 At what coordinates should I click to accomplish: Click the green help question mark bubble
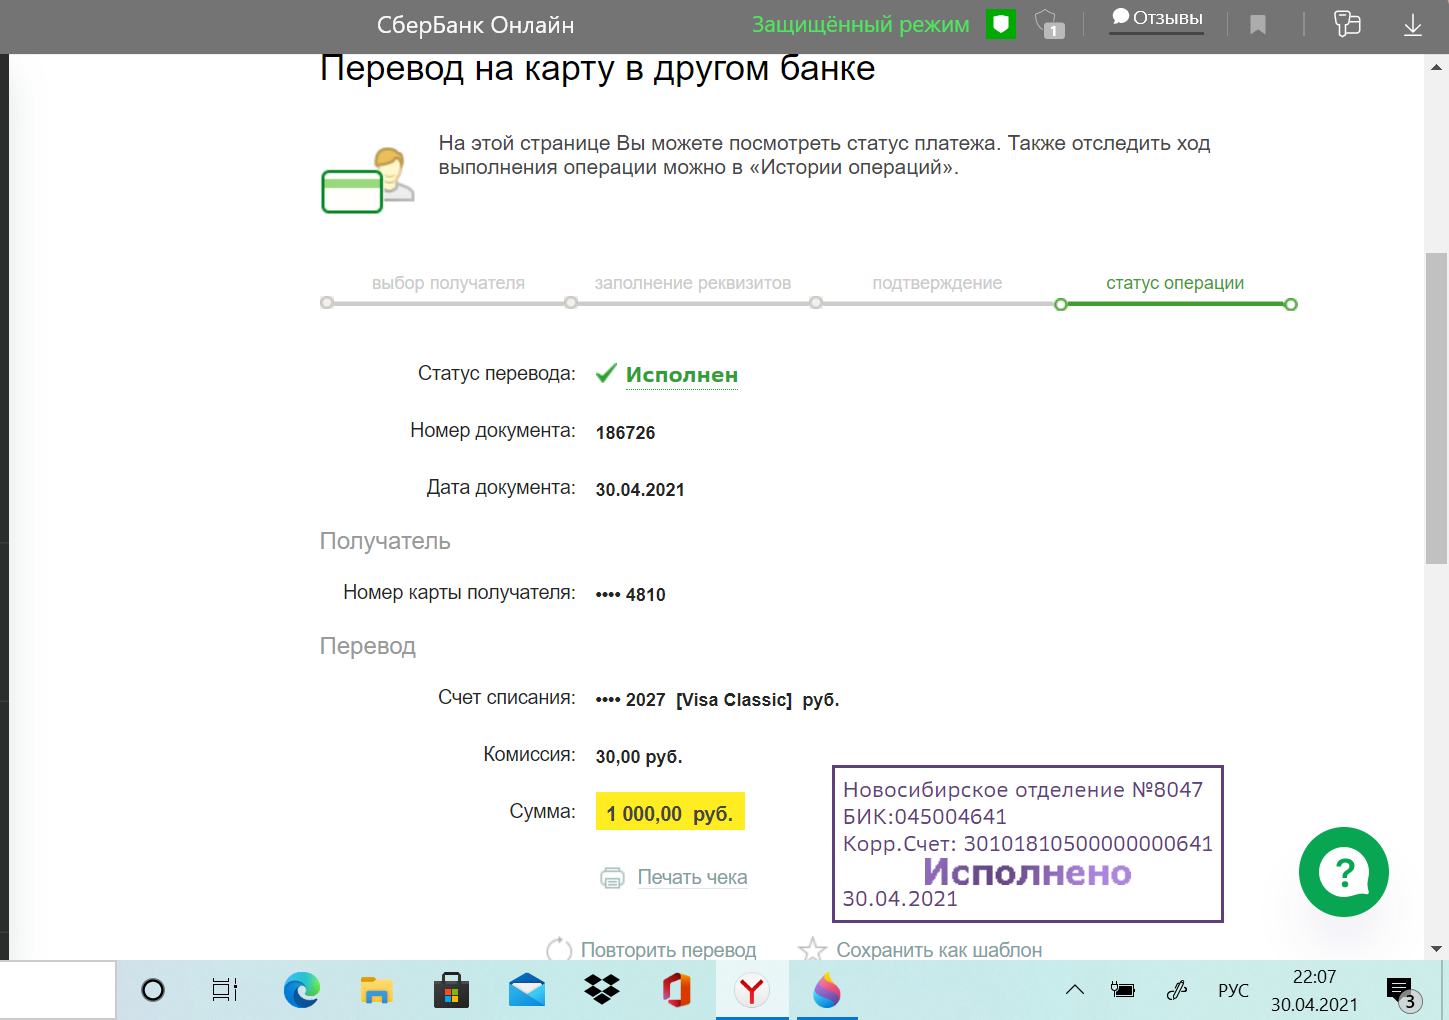pos(1343,872)
